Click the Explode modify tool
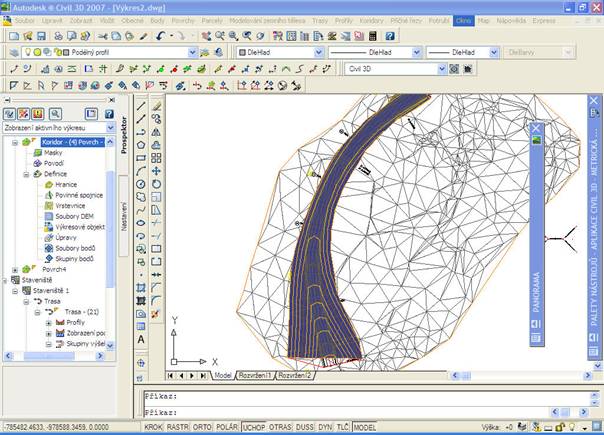Screen dimensions: 604x435 tap(155, 314)
